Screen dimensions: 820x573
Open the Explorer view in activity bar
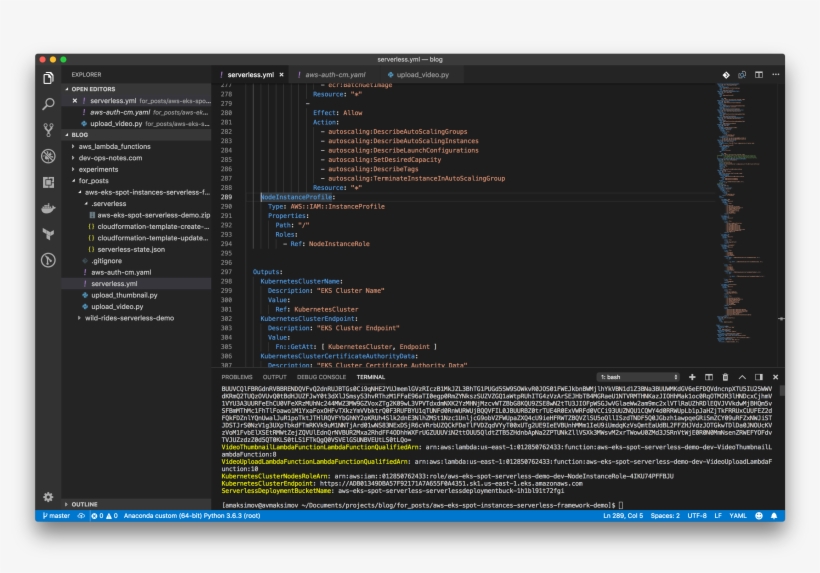[48, 78]
